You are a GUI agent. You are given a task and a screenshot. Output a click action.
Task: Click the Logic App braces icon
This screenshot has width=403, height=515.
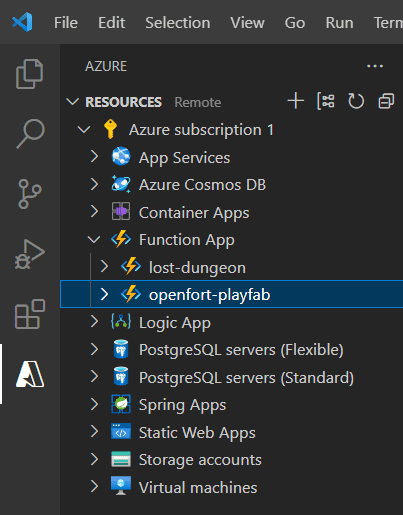tap(121, 322)
